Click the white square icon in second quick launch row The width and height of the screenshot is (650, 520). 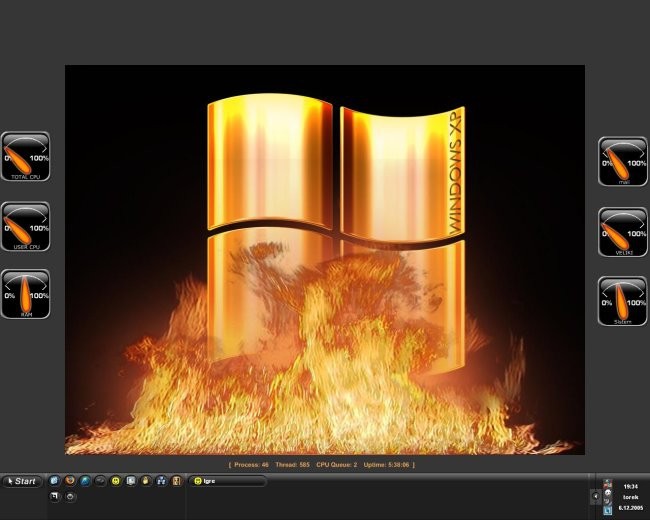point(54,496)
